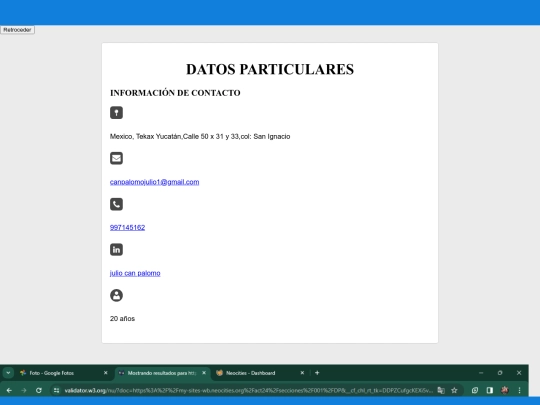Toggle the browser side panel icon
The width and height of the screenshot is (540, 405).
tap(490, 390)
